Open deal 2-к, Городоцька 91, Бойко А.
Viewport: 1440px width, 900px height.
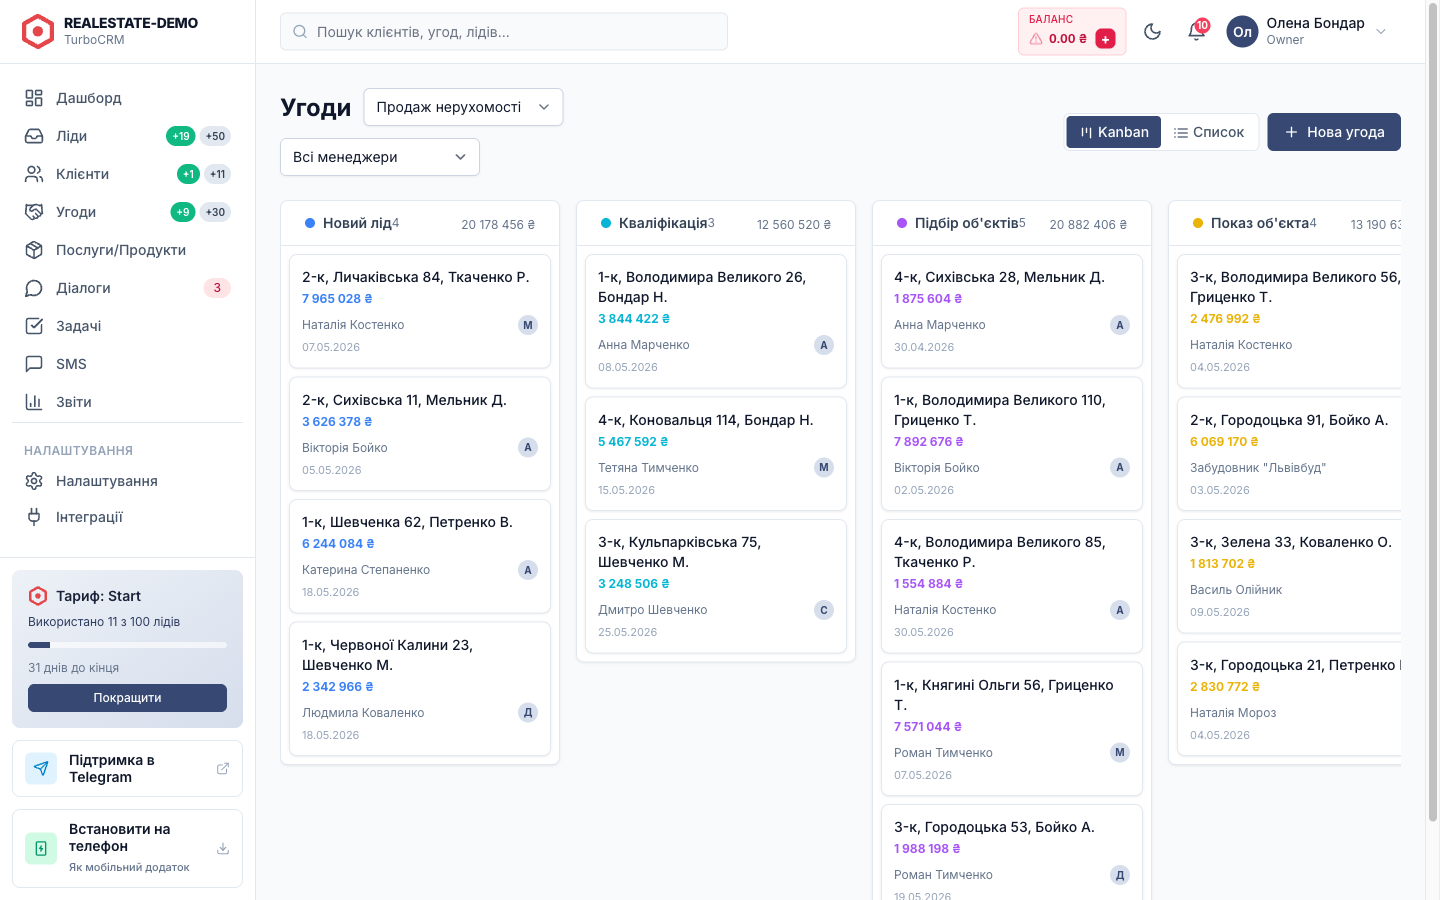click(x=1291, y=454)
